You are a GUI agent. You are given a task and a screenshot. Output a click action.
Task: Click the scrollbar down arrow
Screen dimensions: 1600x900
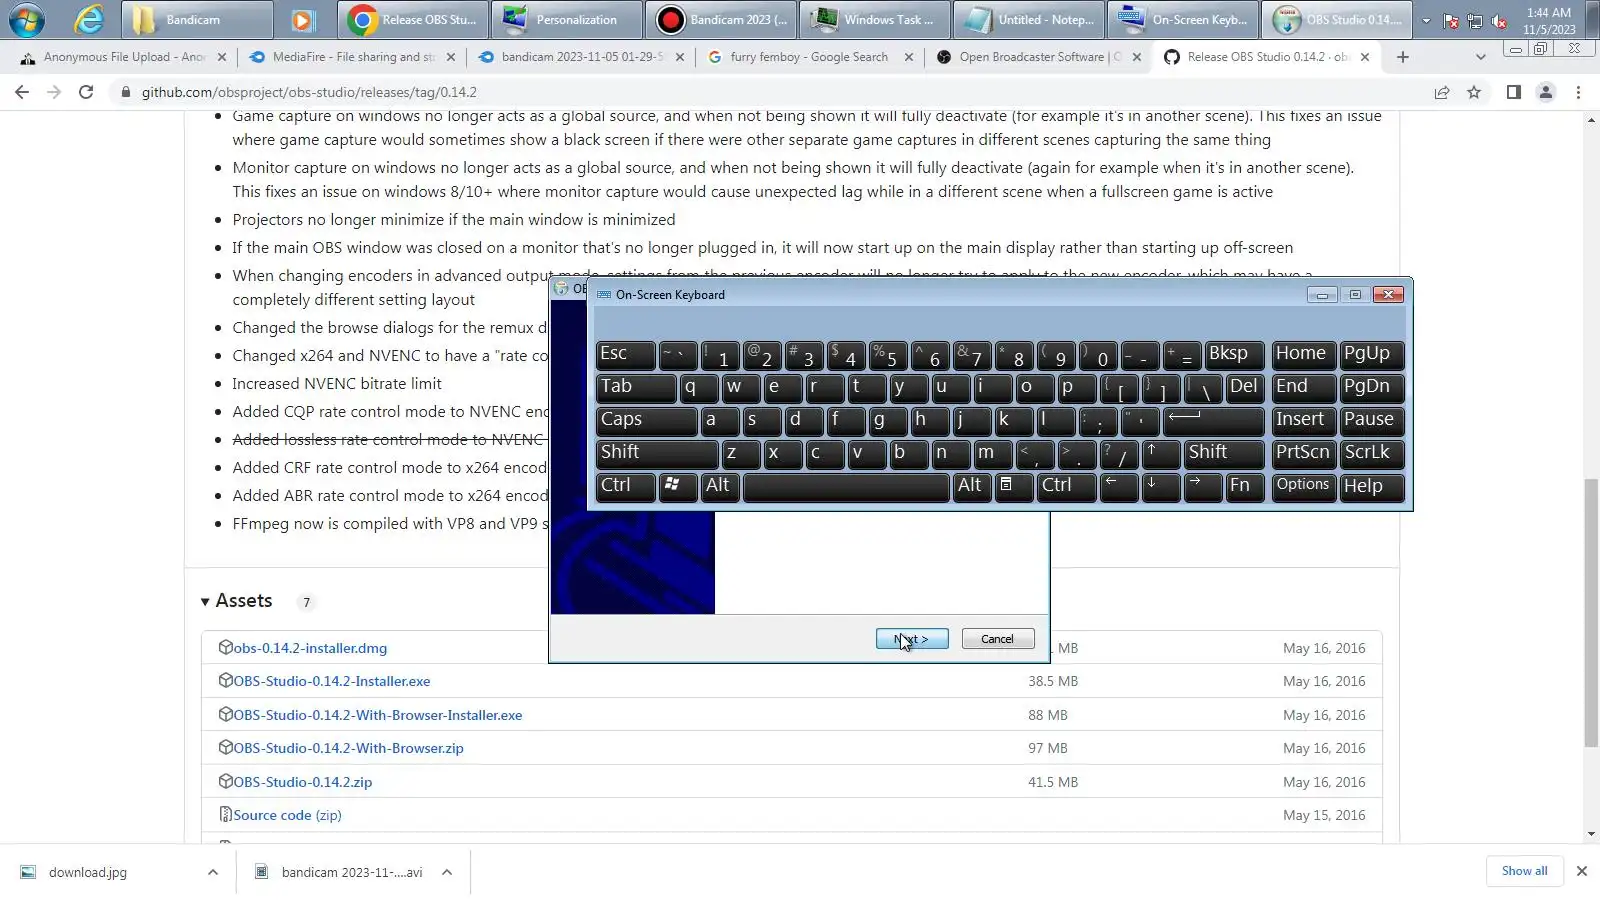click(x=1591, y=834)
